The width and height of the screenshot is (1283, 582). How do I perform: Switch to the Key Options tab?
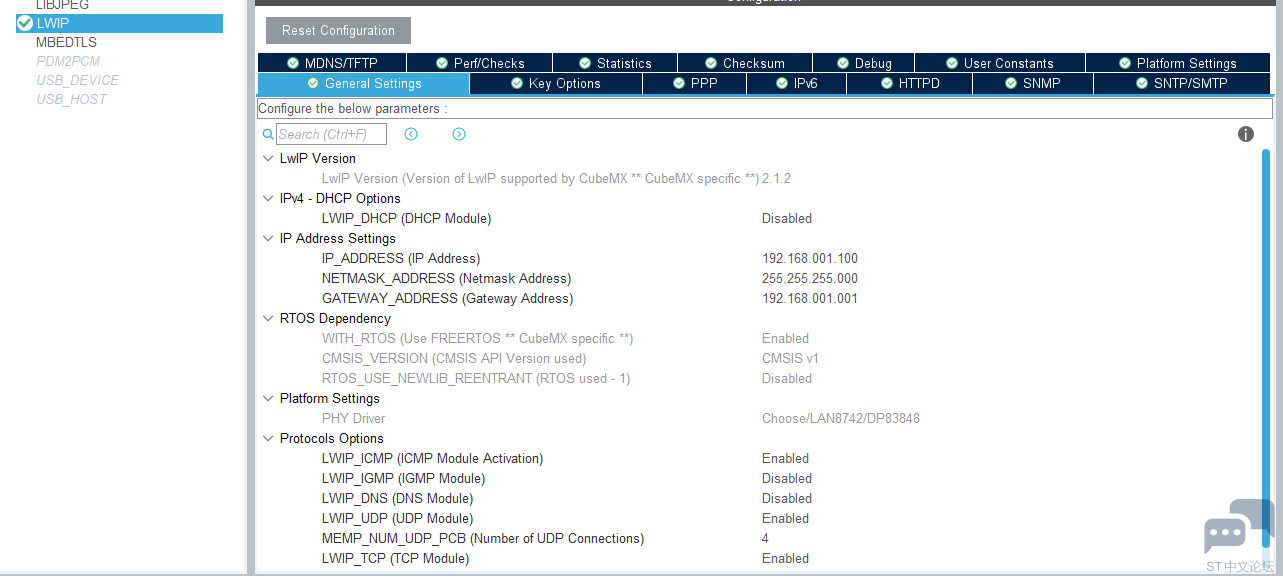coord(555,83)
